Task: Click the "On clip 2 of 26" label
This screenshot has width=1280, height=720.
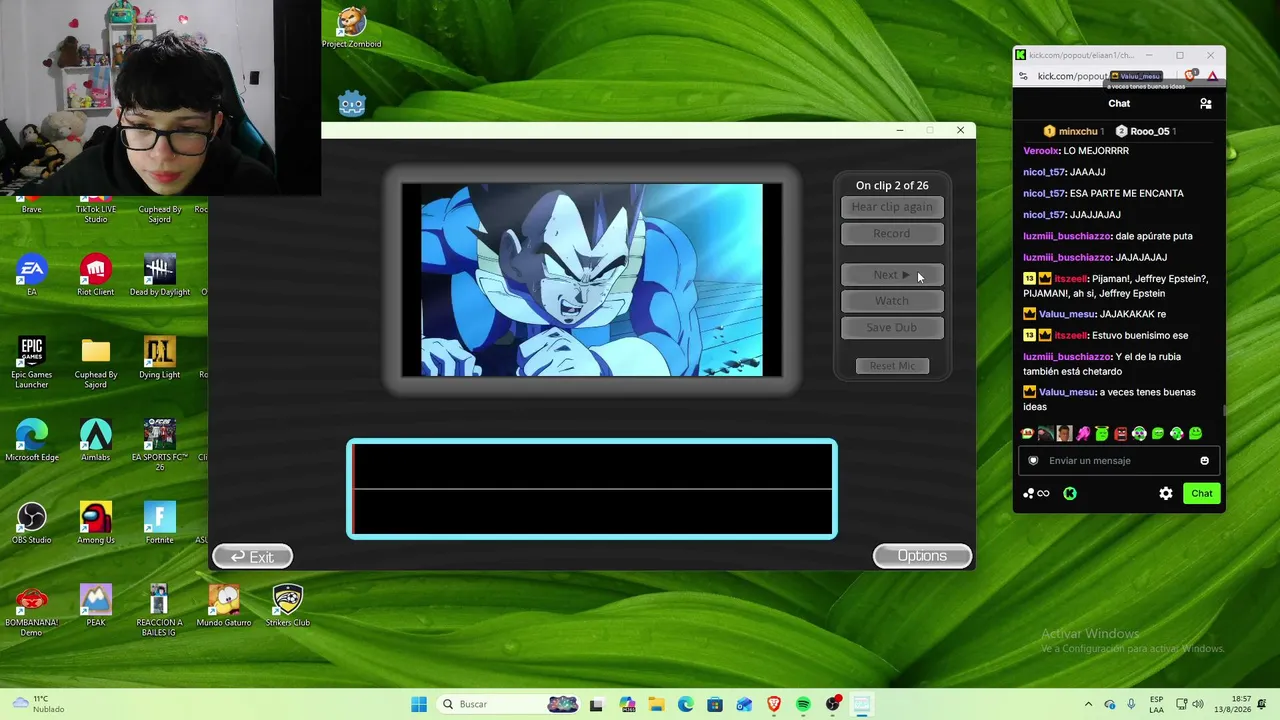Action: pyautogui.click(x=892, y=185)
